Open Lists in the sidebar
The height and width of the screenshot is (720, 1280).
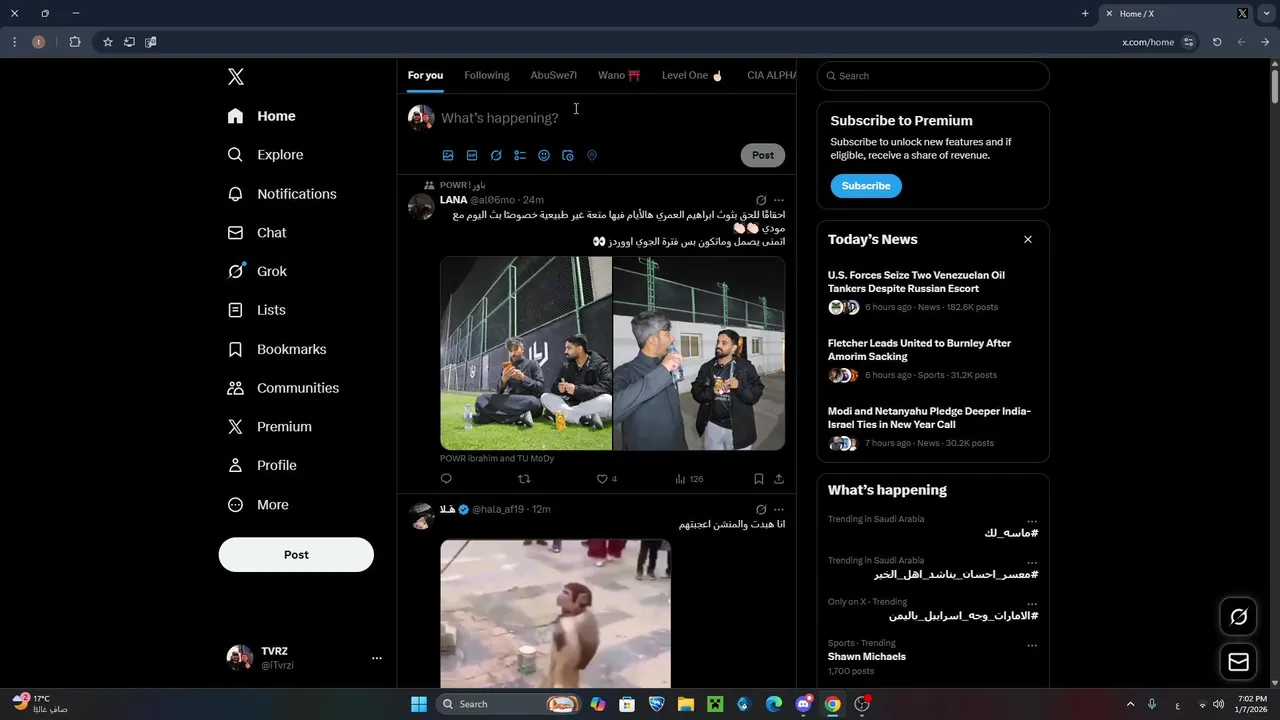tap(257, 310)
